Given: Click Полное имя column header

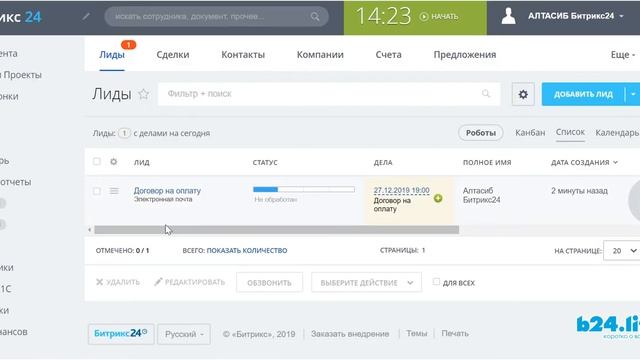Looking at the screenshot, I should (x=487, y=162).
